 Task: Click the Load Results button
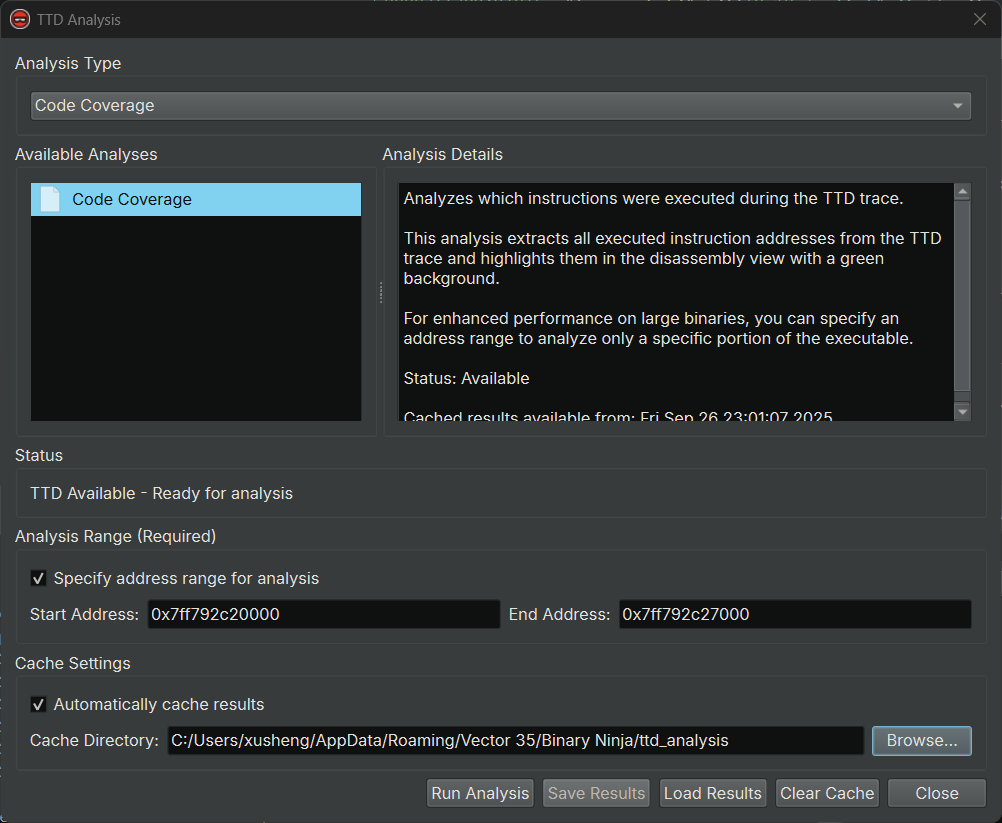click(712, 793)
